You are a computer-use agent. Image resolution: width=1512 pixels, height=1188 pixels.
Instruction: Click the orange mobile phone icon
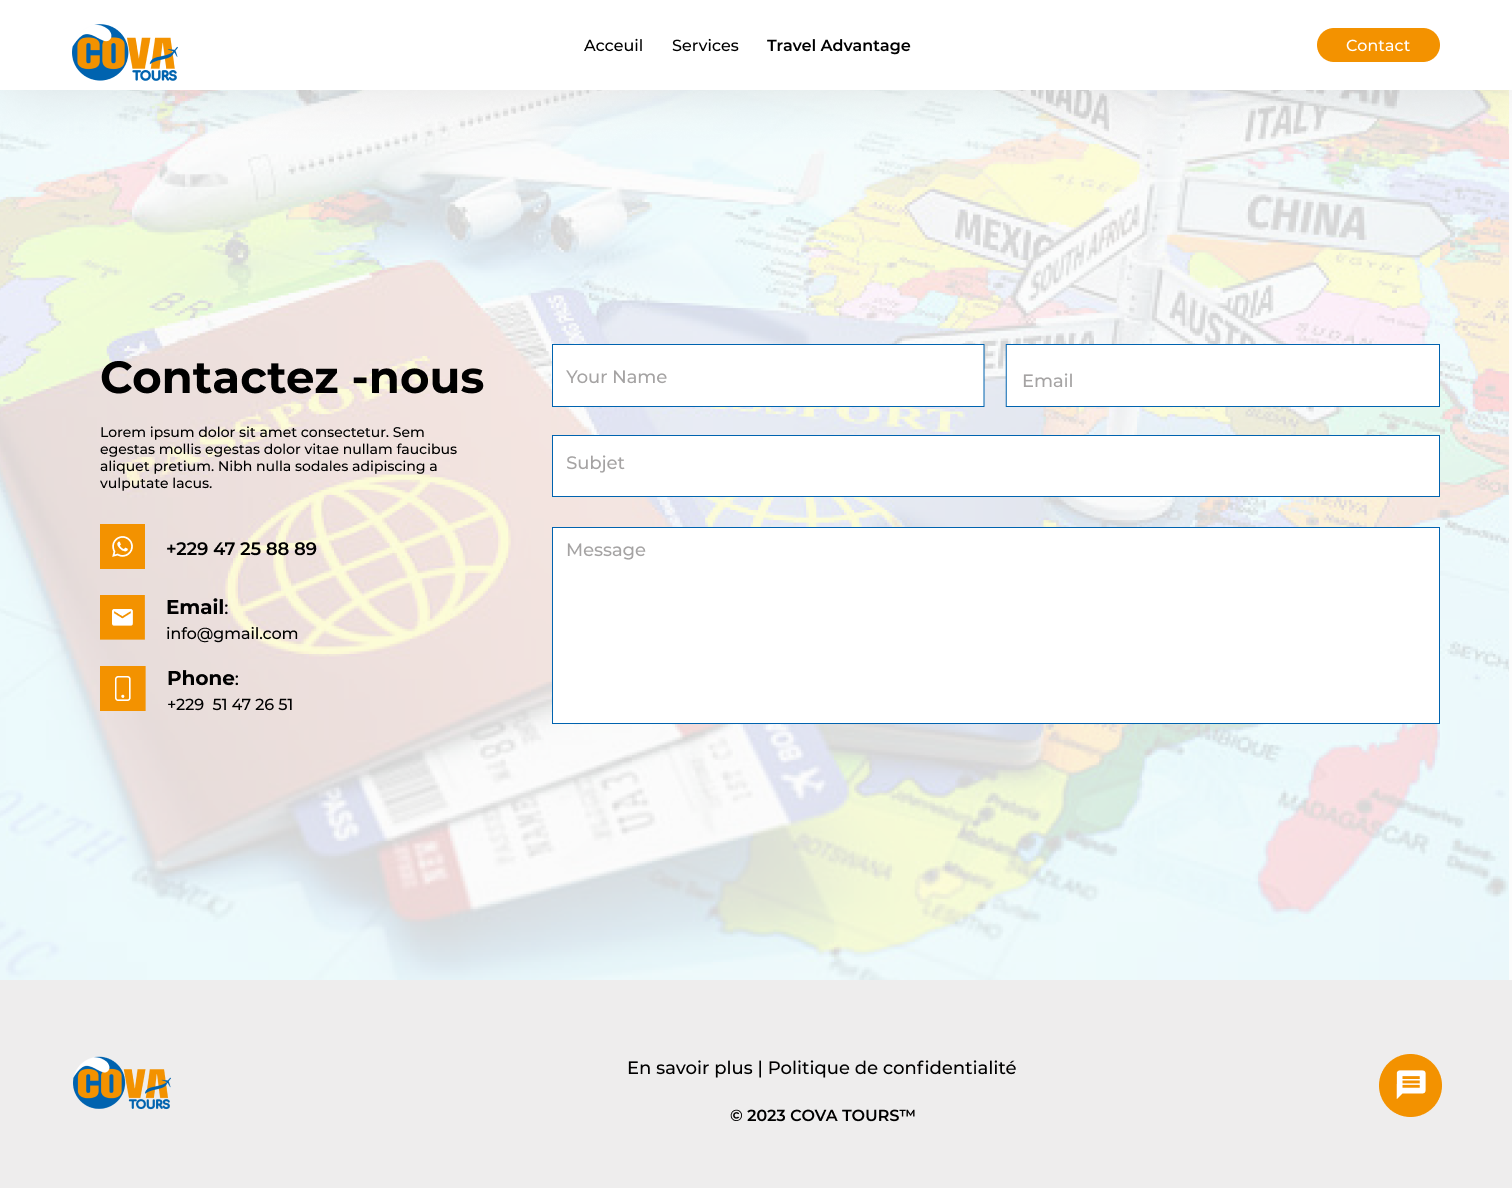[x=122, y=688]
